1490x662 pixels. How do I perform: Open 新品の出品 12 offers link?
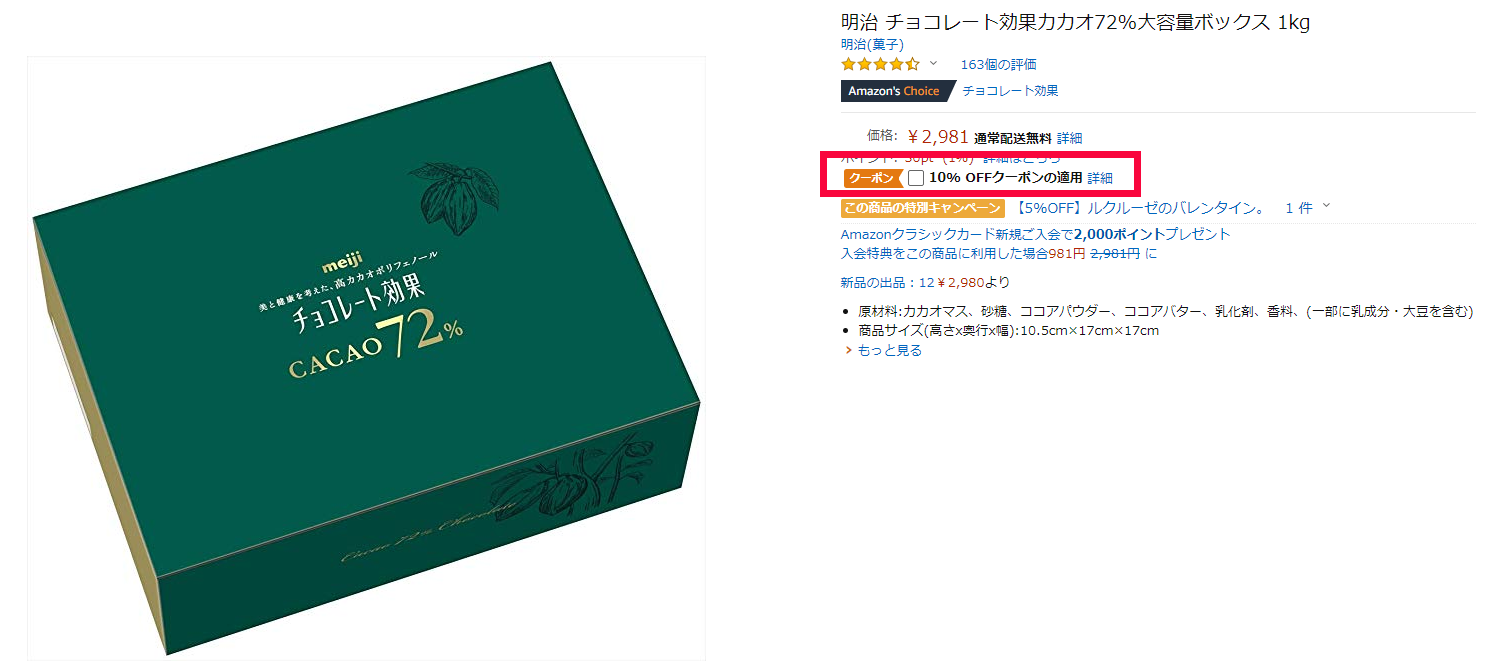[x=926, y=282]
